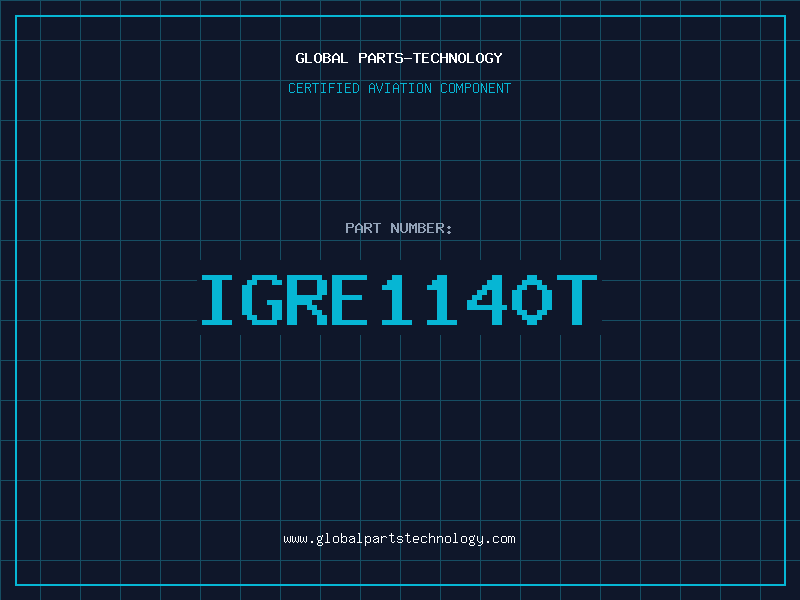Pick the letter R in the part number
This screenshot has width=800, height=600.
point(307,299)
